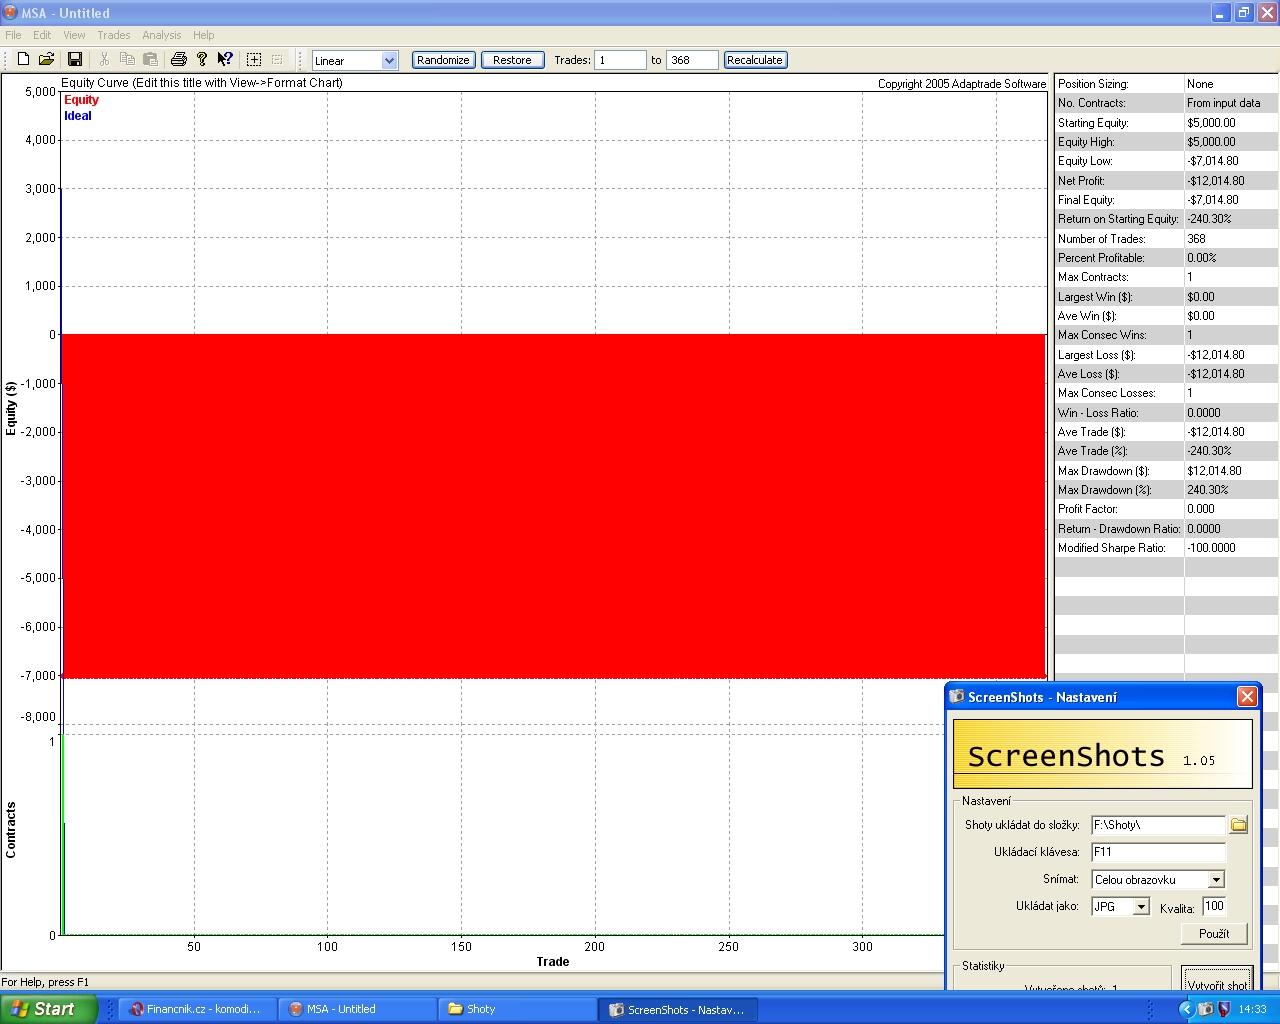The width and height of the screenshot is (1280, 1024).
Task: Click the Max Drawdown ($) row label
Action: 1104,471
